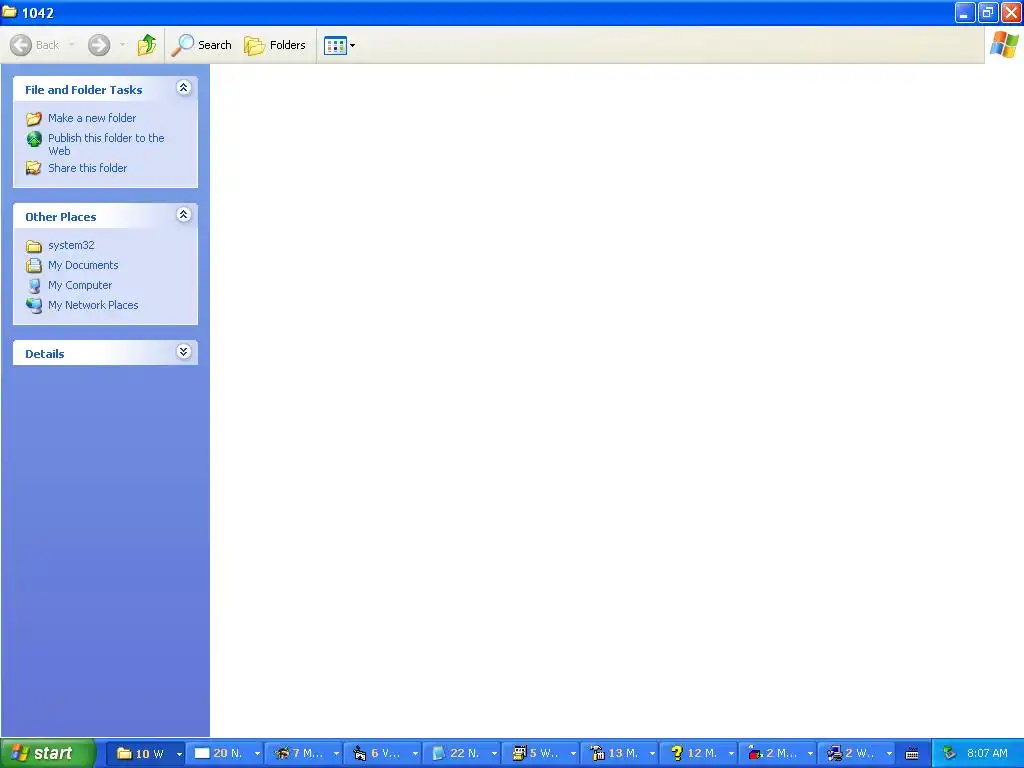Click the system tray icon beside the clock

(949, 753)
